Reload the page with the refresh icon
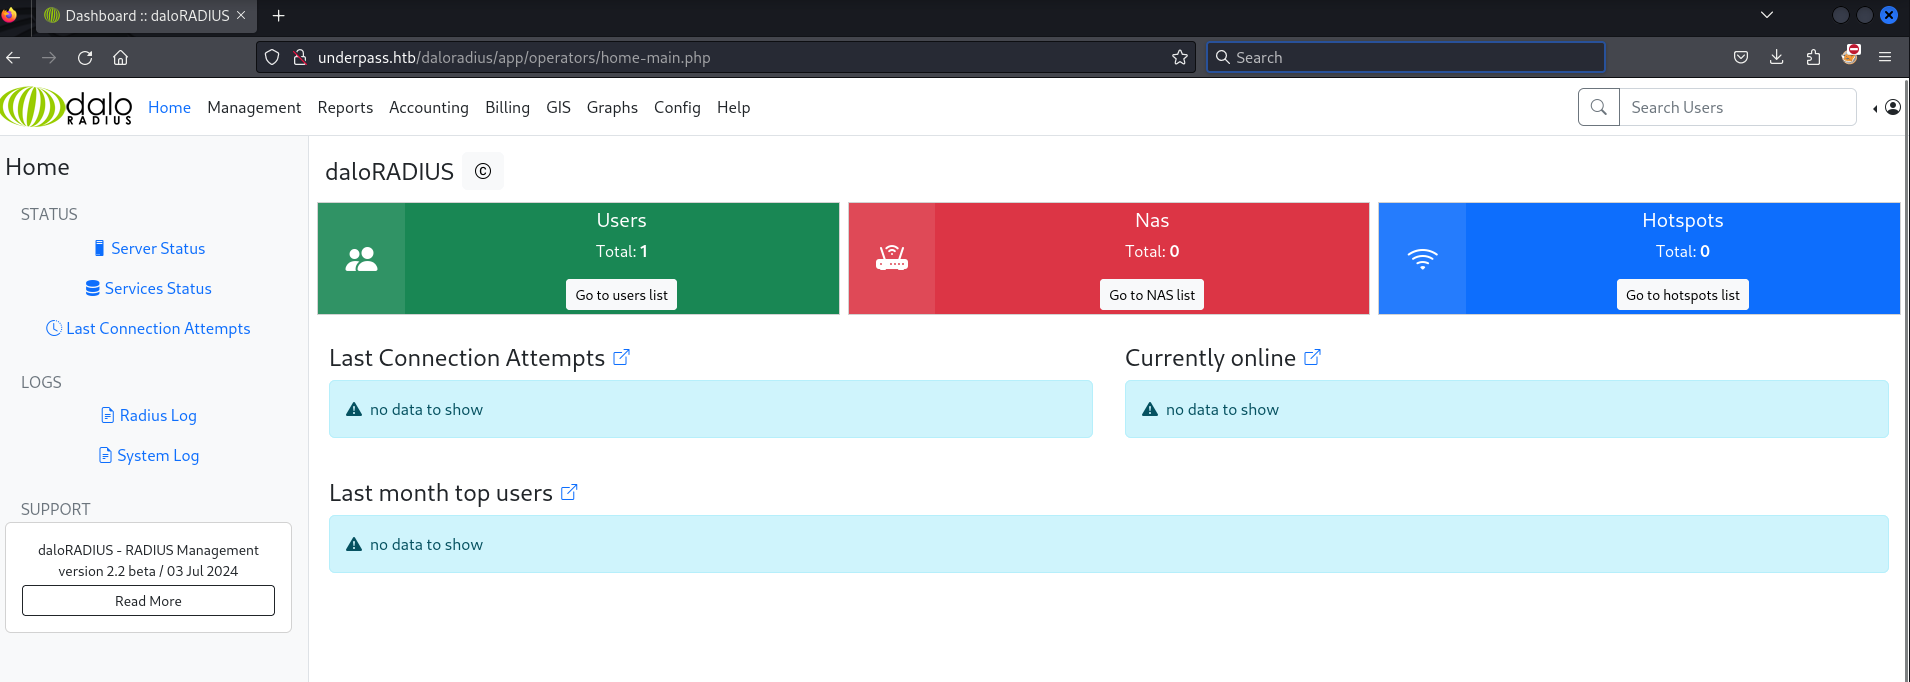The height and width of the screenshot is (682, 1910). tap(85, 57)
